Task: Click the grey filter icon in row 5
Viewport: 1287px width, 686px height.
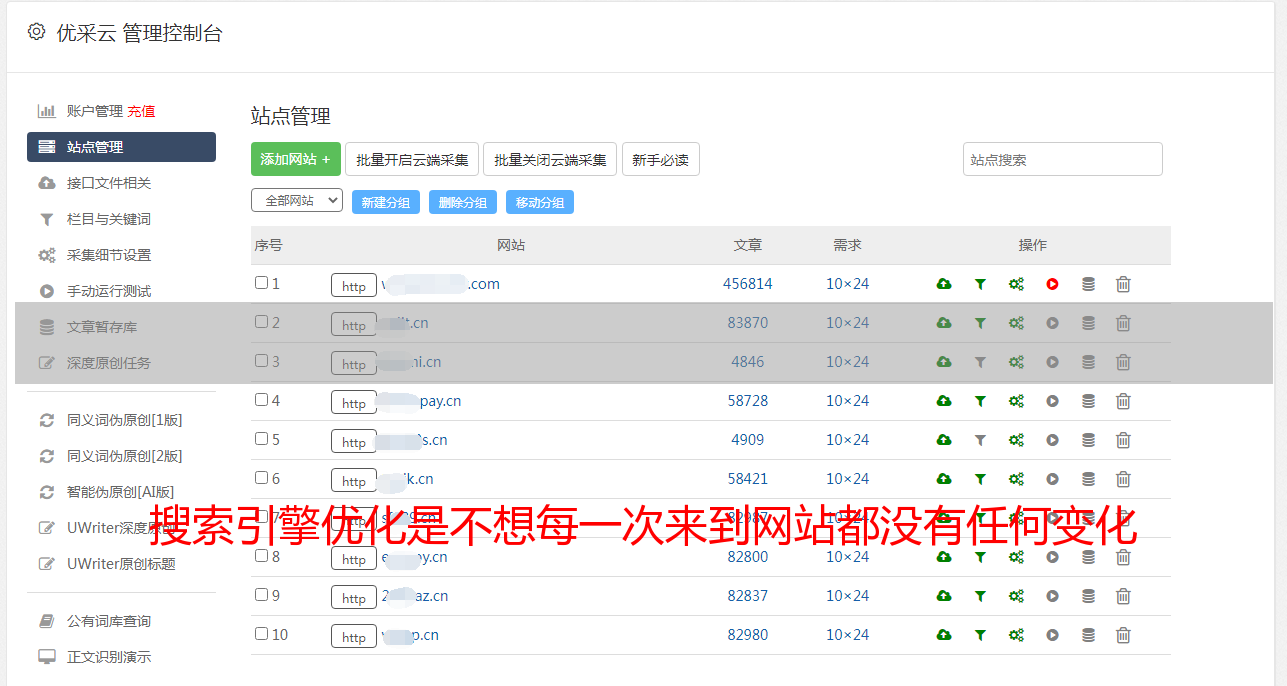Action: coord(980,440)
